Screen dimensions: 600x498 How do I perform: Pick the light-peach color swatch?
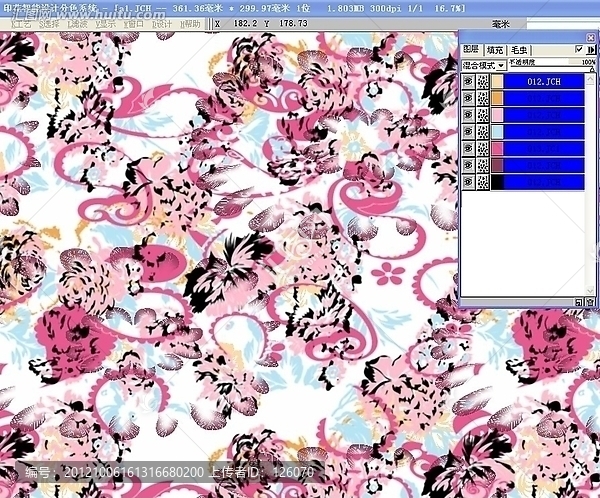[497, 82]
